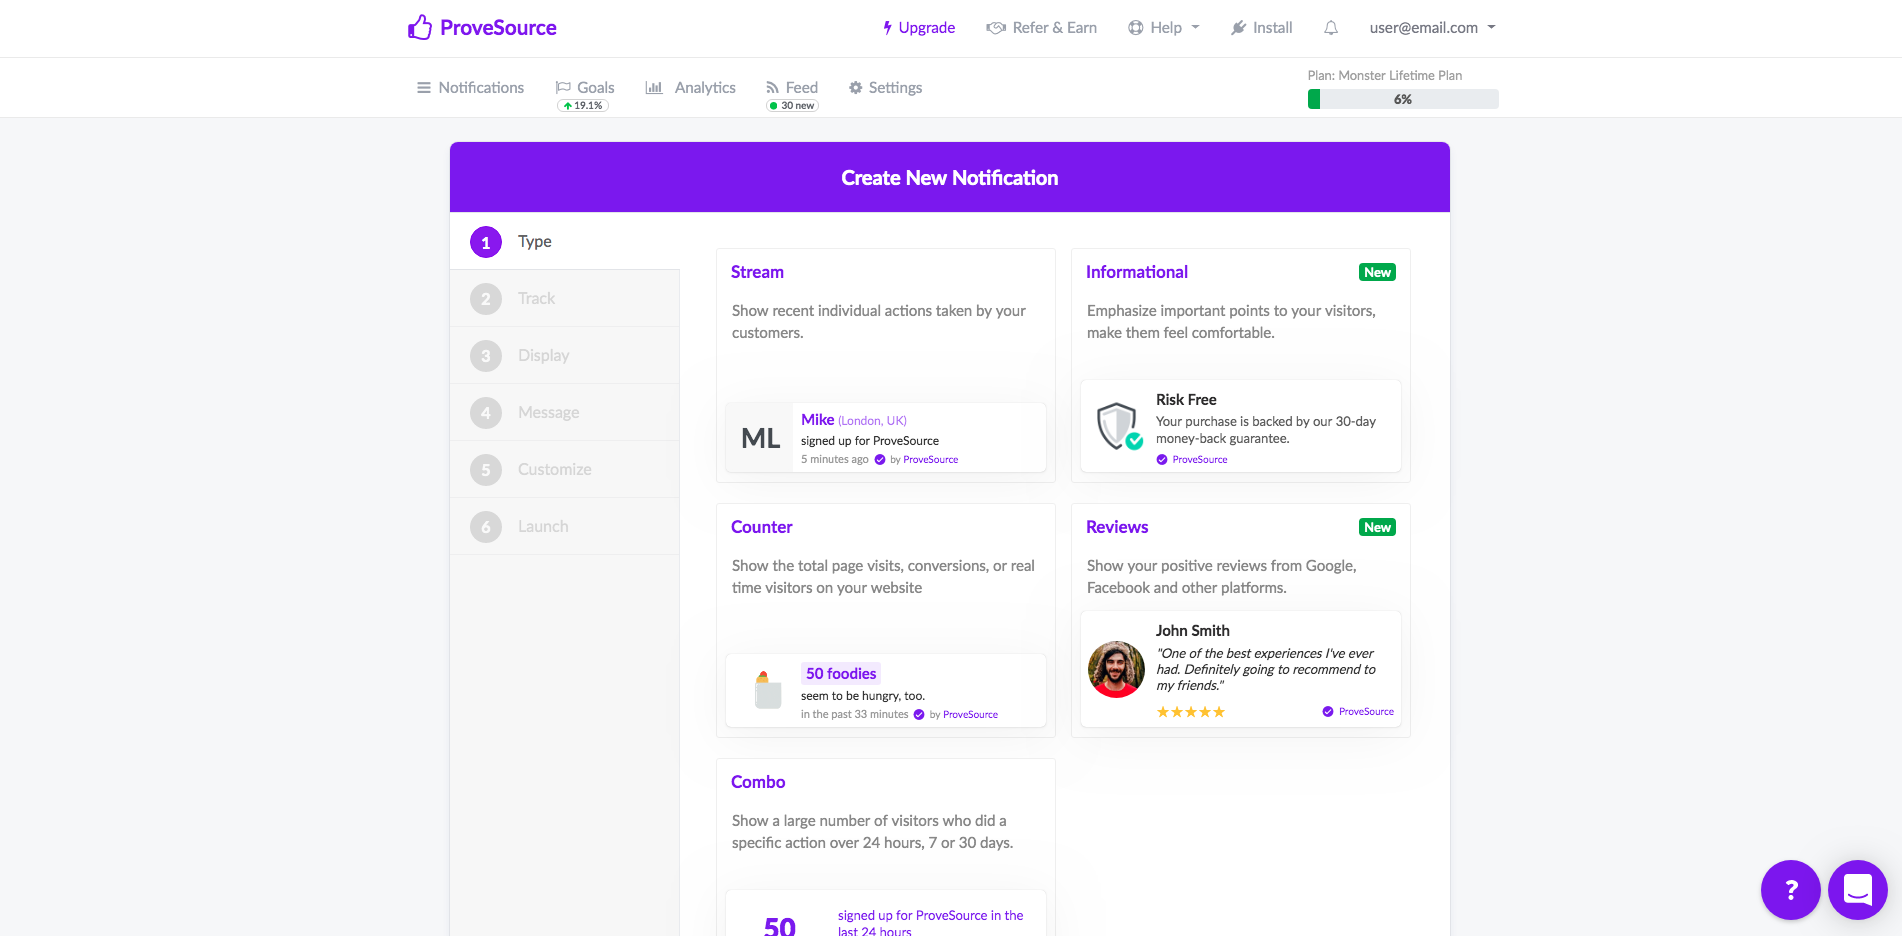The height and width of the screenshot is (936, 1902).
Task: Select the Track step
Action: point(565,299)
